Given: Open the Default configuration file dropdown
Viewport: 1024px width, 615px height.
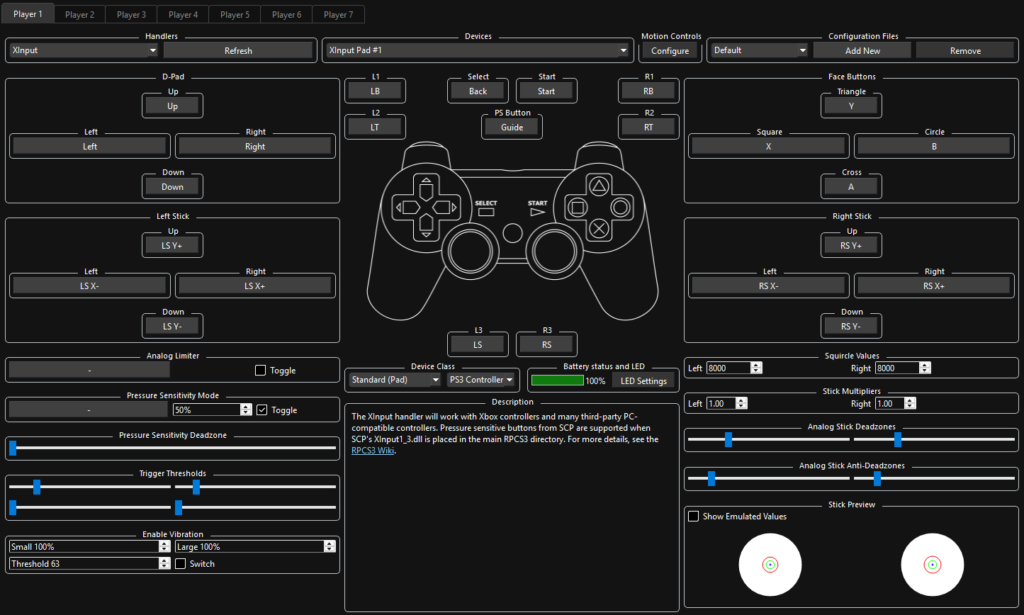Looking at the screenshot, I should pos(760,50).
